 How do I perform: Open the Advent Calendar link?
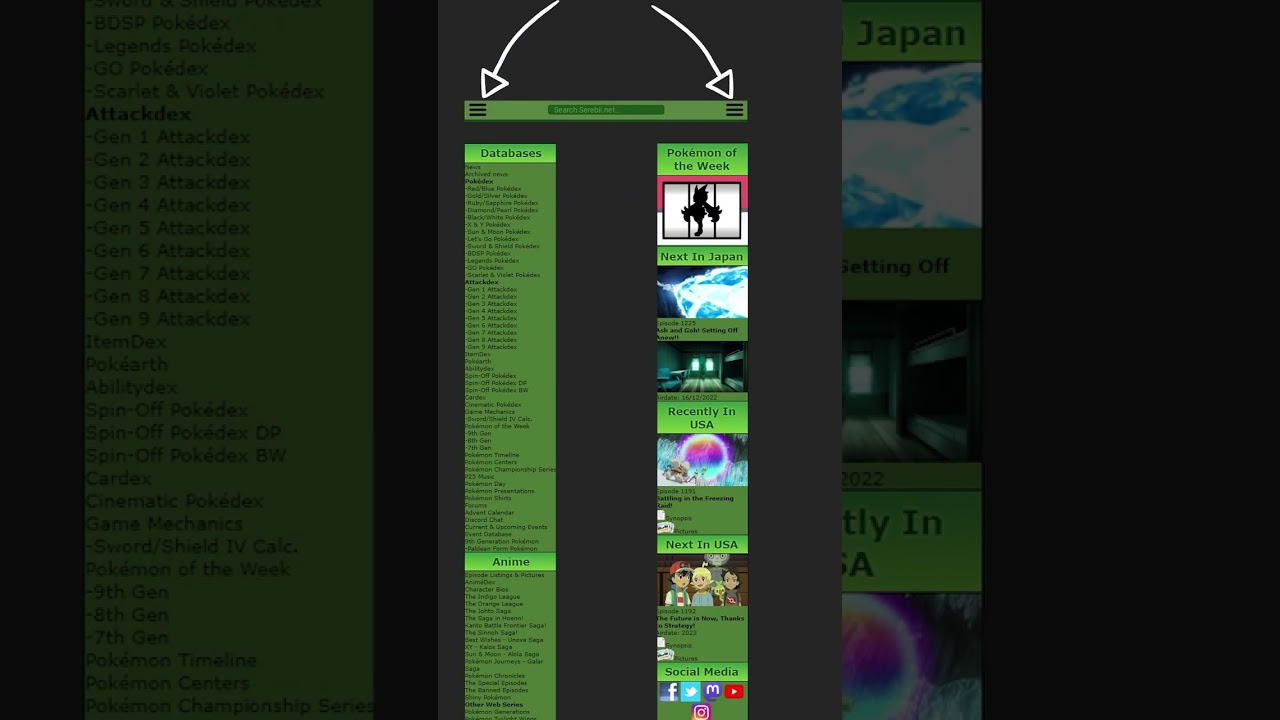489,513
